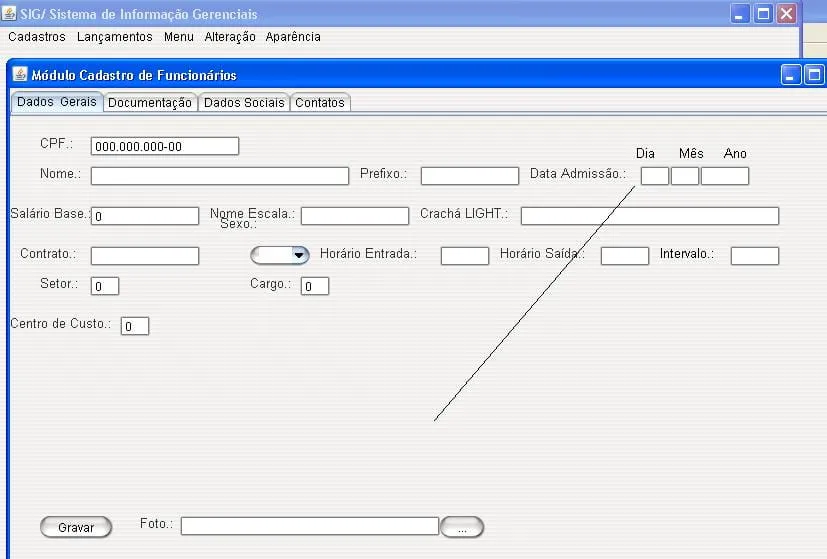Switch to the Dados Sociais tab
This screenshot has width=827, height=559.
point(244,102)
